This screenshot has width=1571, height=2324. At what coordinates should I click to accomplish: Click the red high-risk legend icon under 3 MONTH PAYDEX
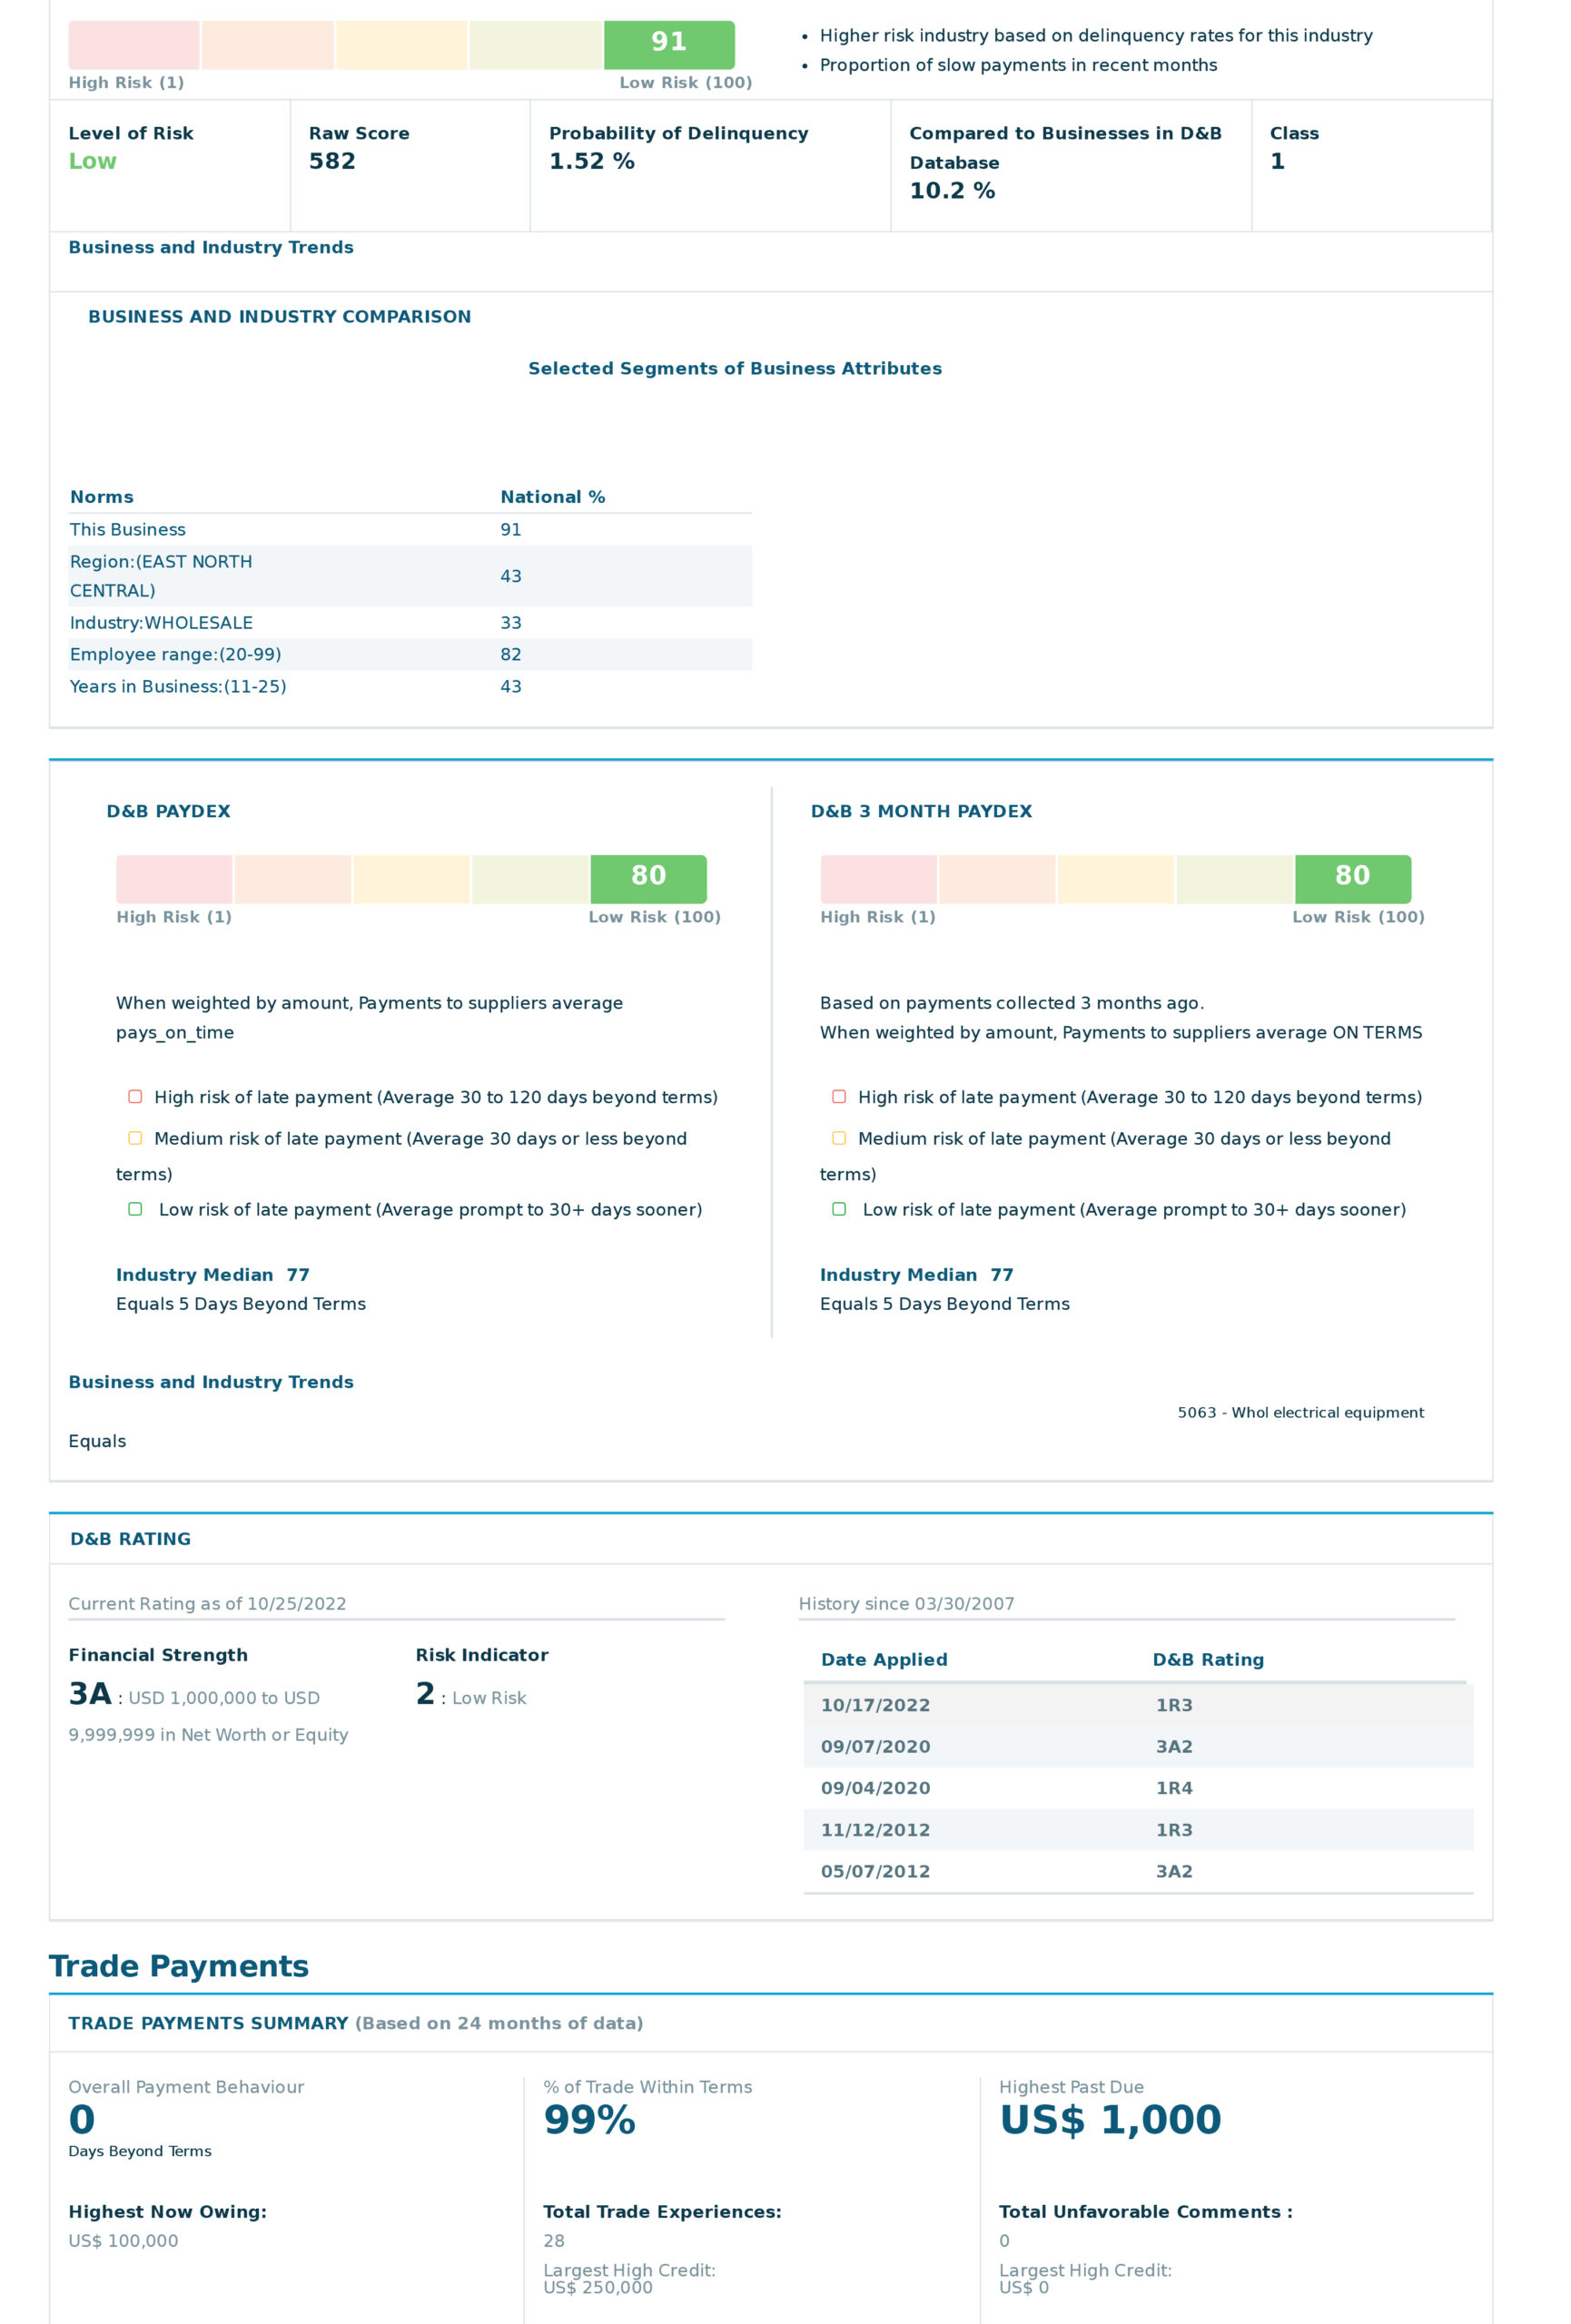tap(839, 1097)
